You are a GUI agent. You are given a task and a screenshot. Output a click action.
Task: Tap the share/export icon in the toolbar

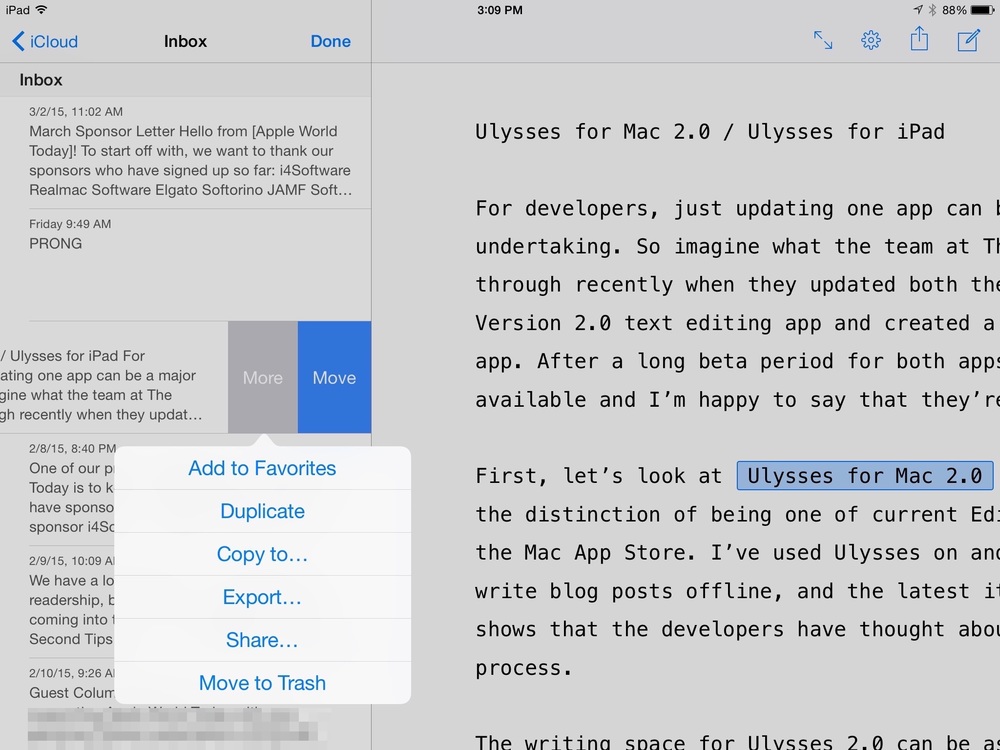coord(919,39)
